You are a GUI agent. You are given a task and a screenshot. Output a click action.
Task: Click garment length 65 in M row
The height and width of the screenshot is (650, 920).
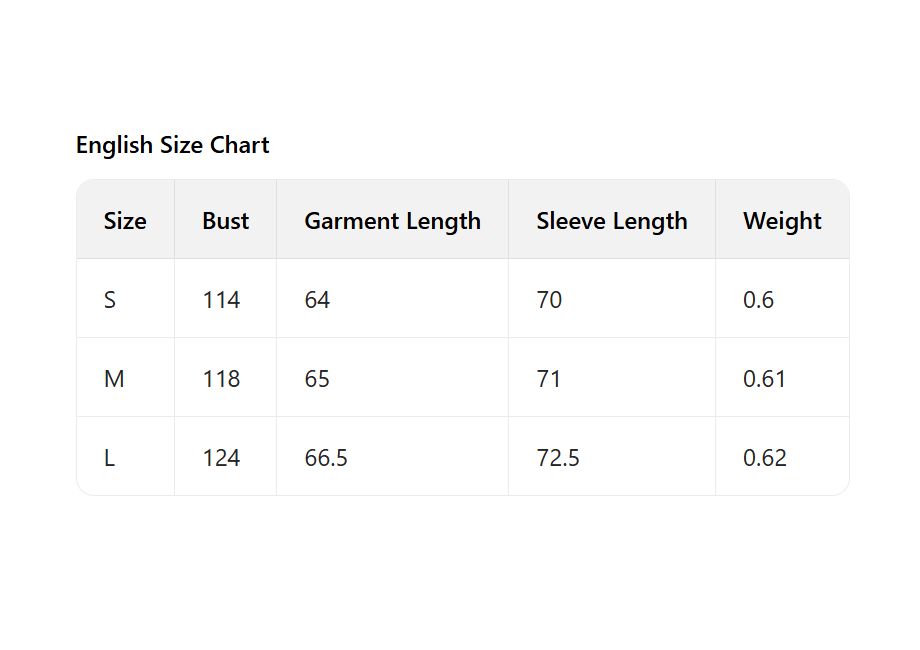317,379
